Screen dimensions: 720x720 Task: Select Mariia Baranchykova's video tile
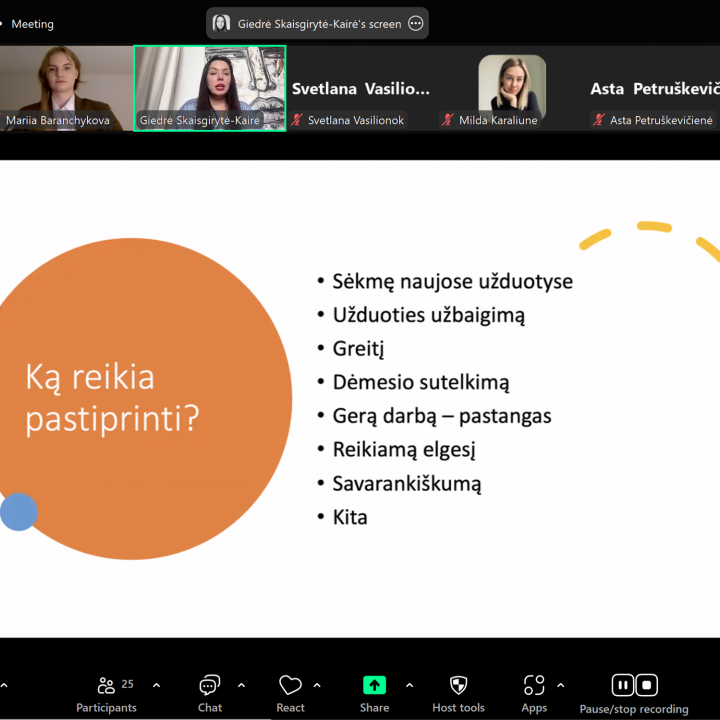(66, 88)
